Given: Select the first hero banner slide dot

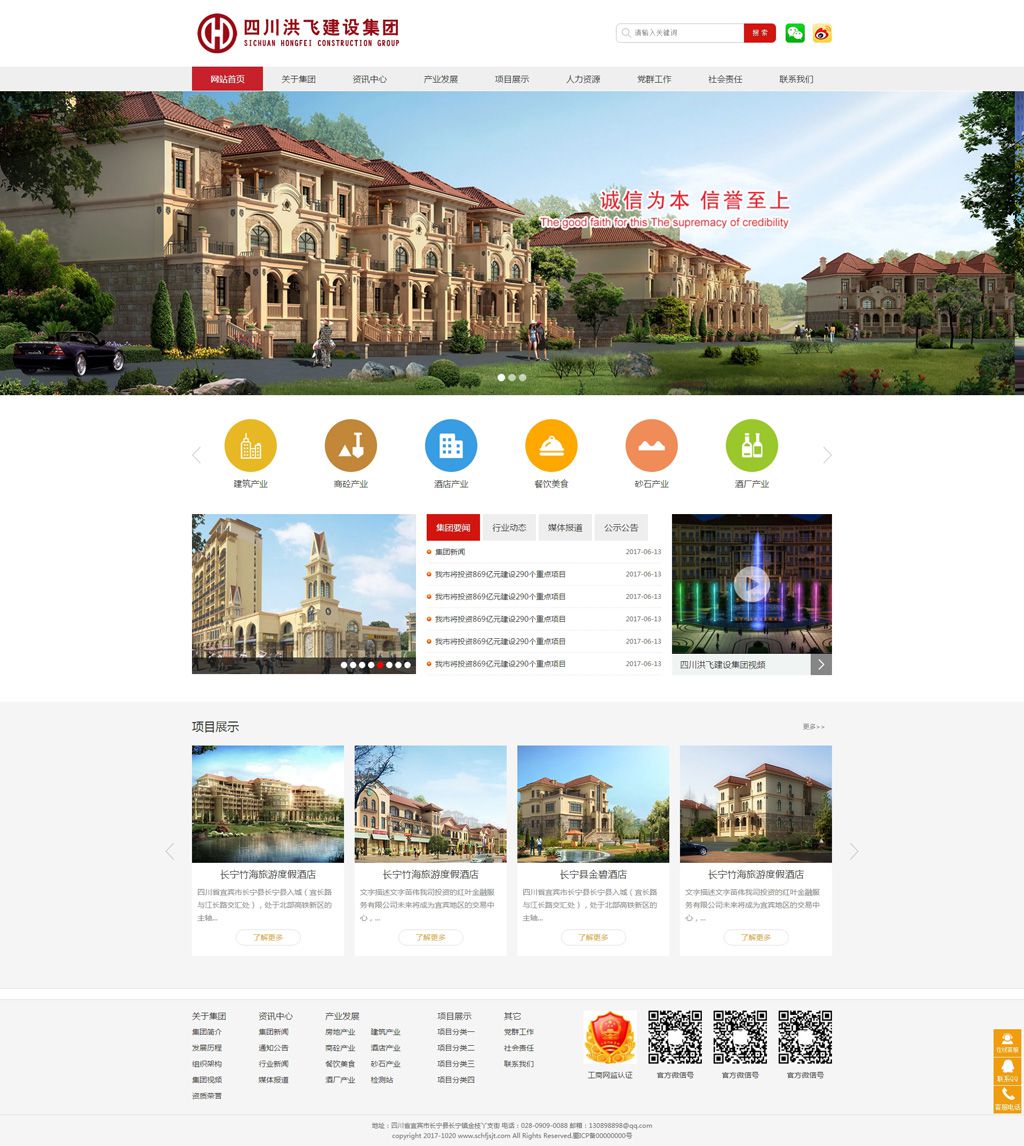Looking at the screenshot, I should 502,378.
